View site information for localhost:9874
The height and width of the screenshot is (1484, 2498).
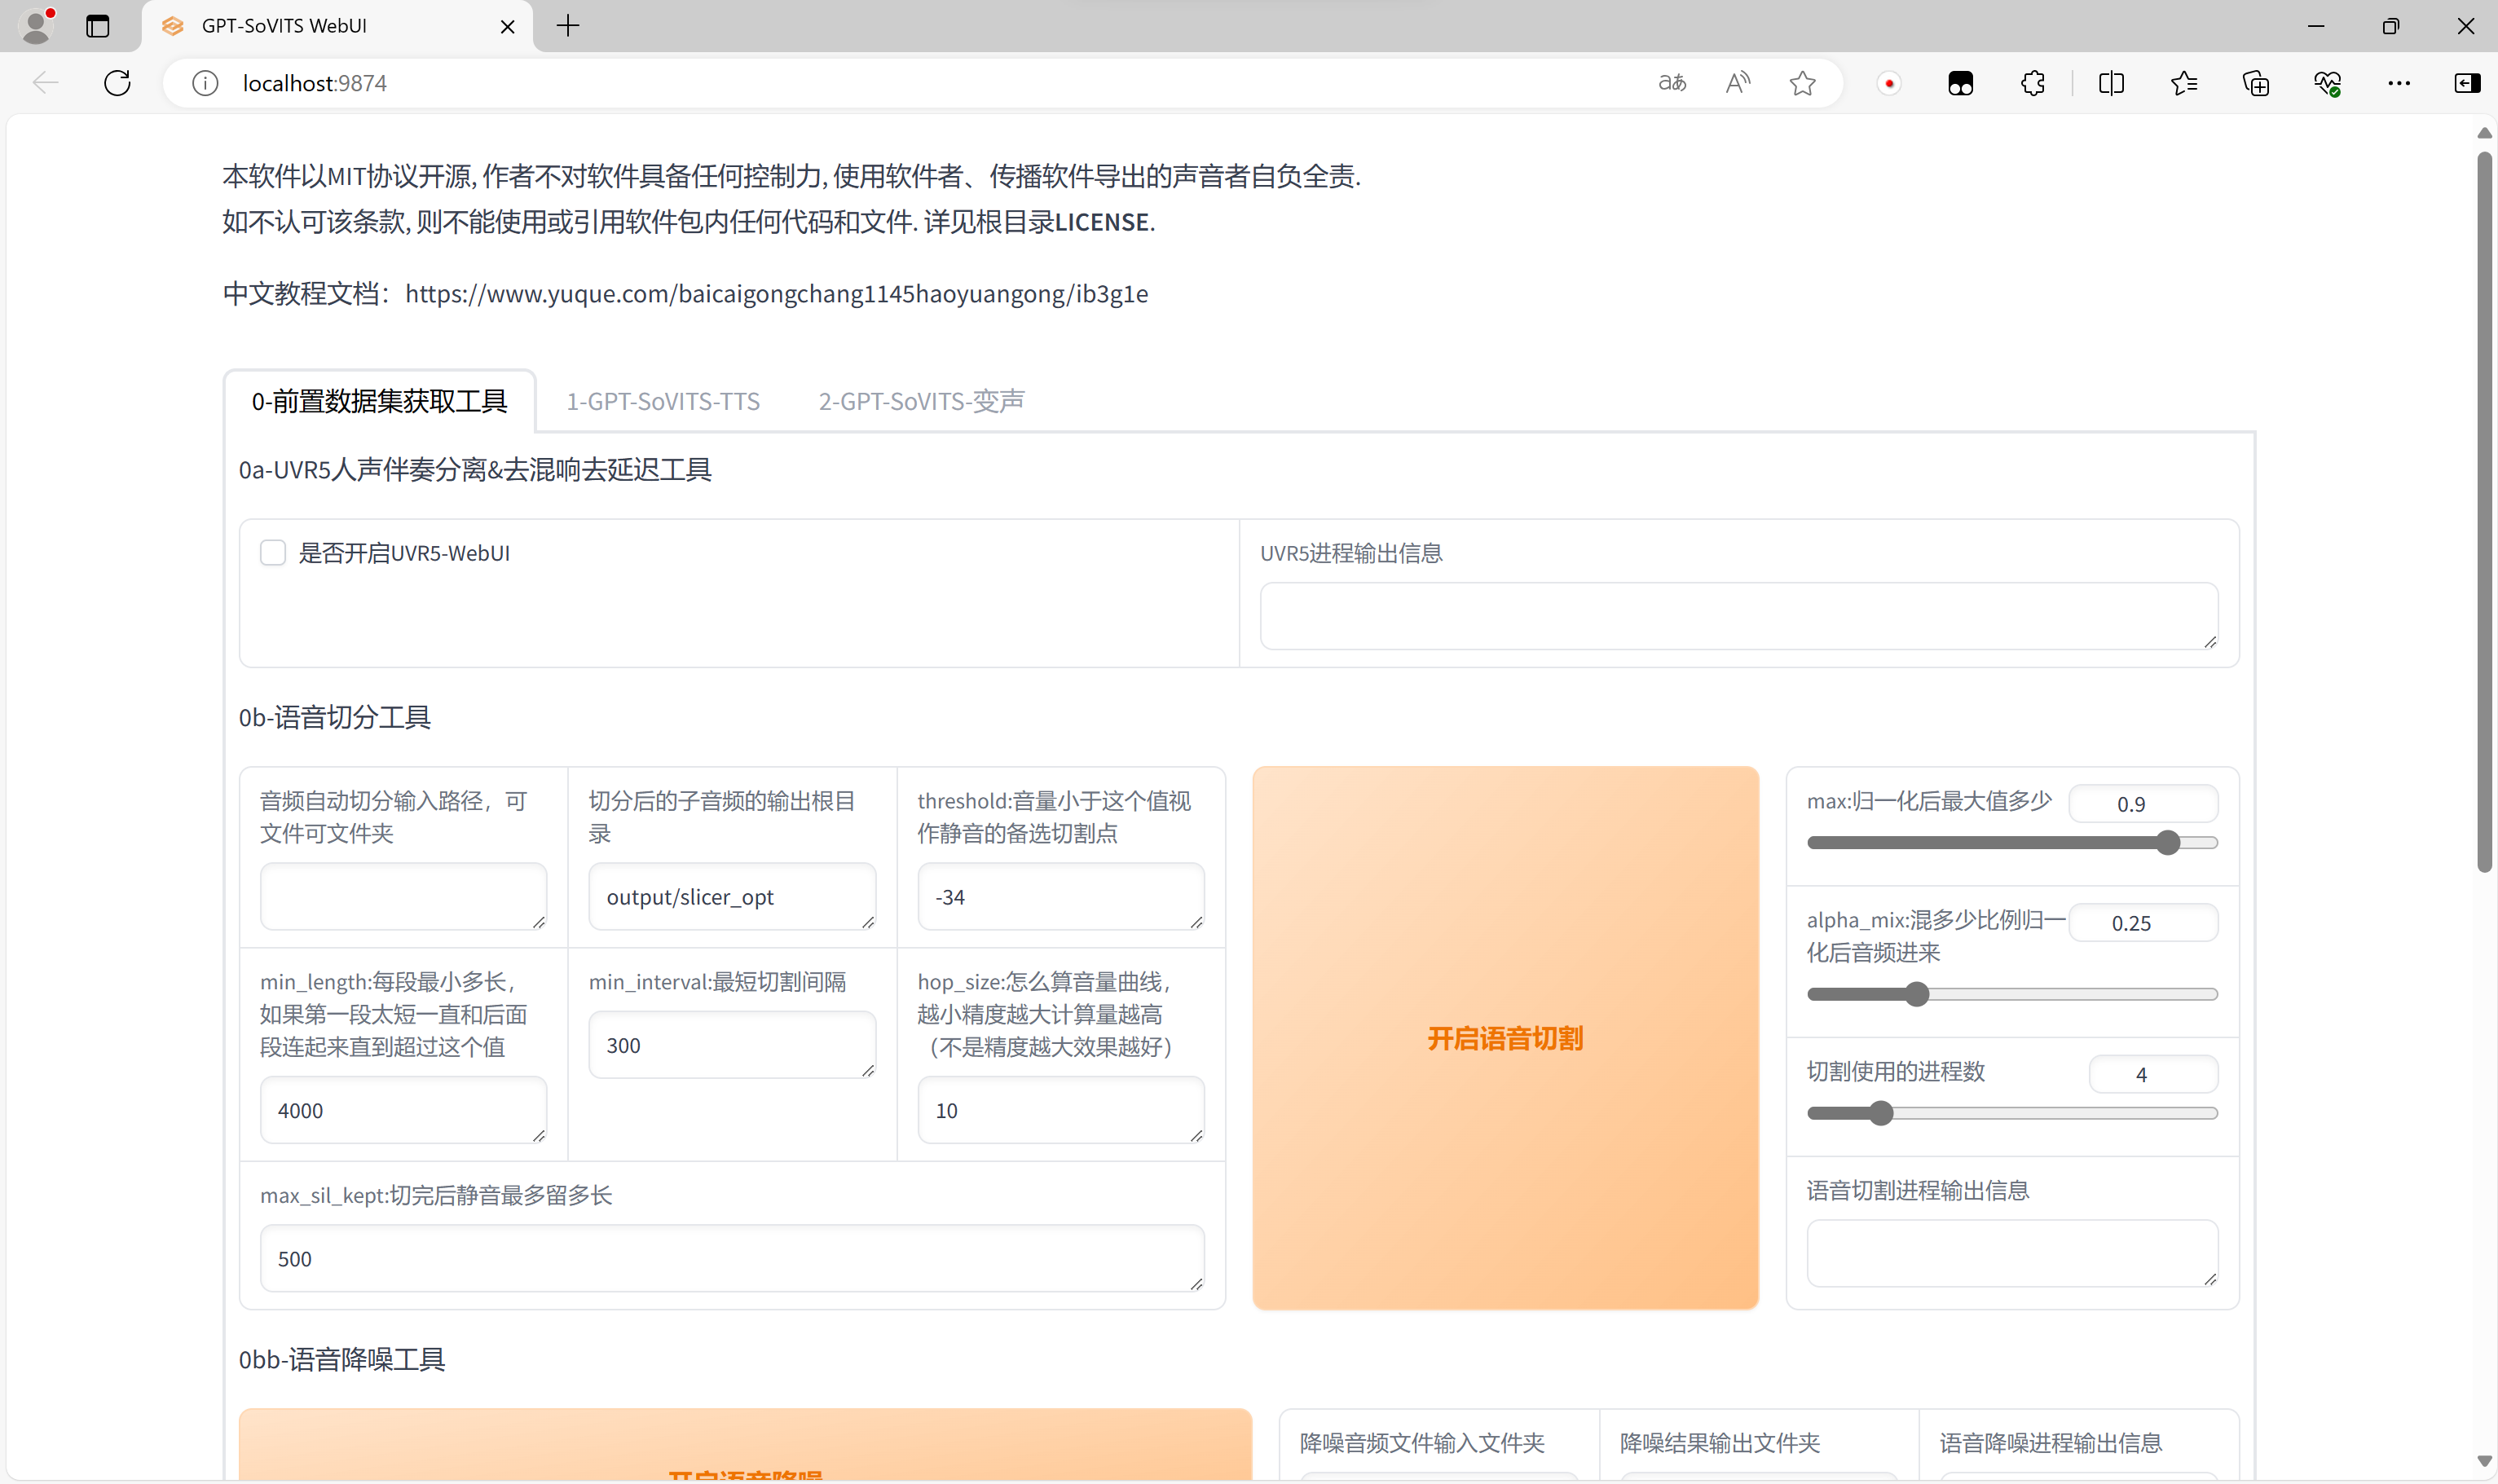point(205,83)
